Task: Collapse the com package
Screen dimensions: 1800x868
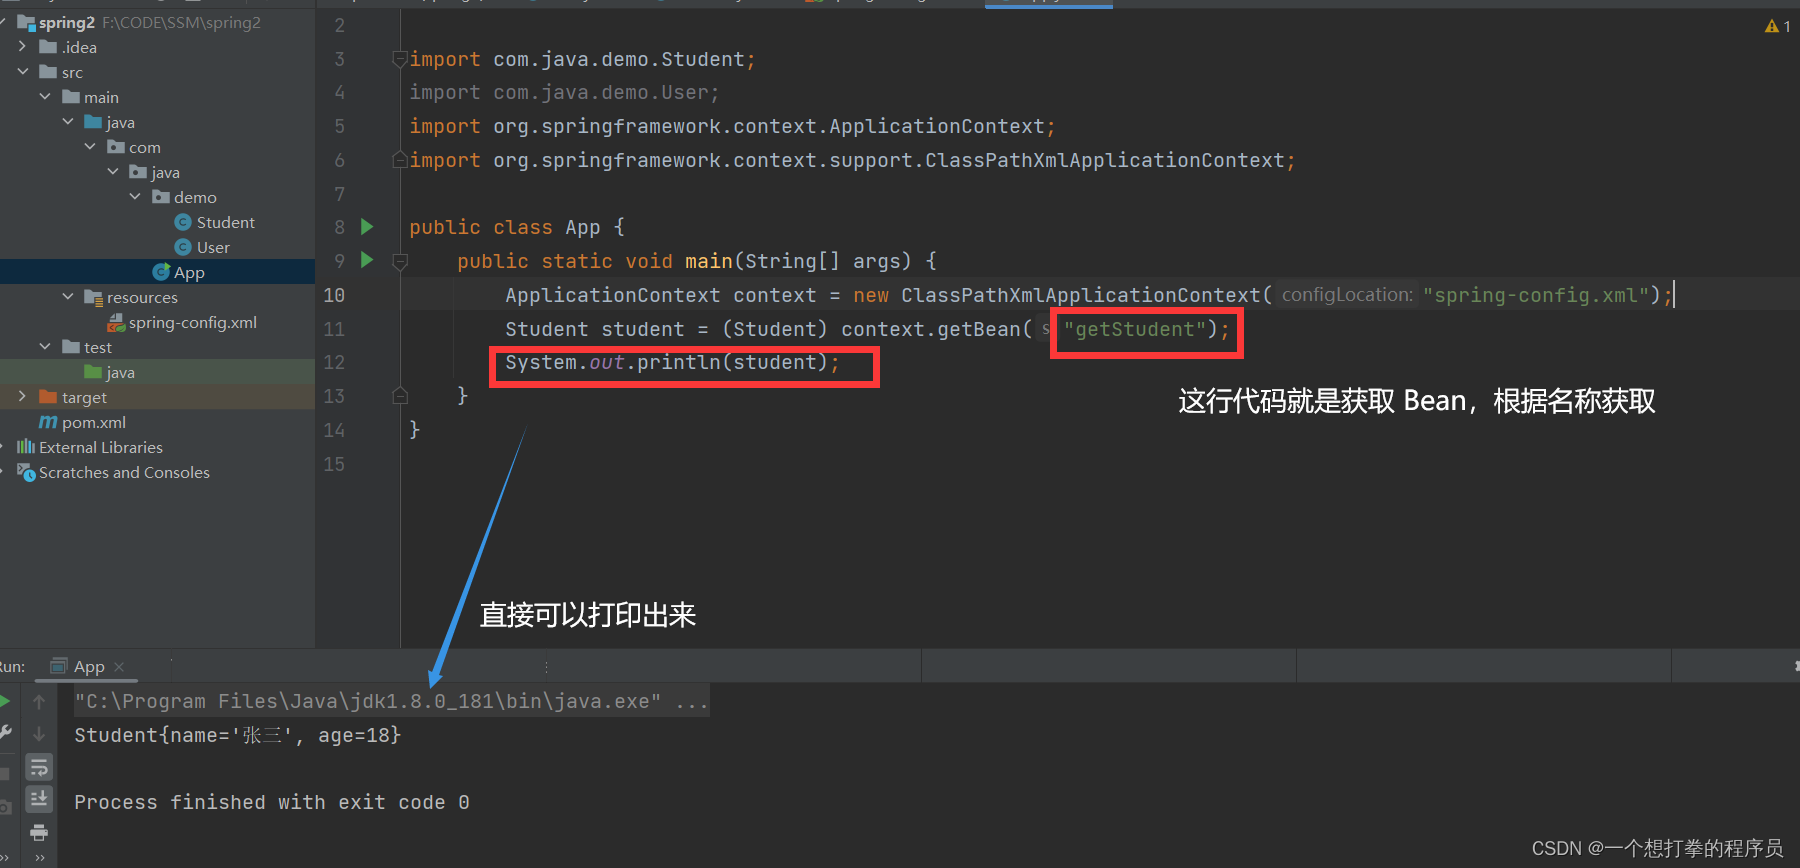Action: 90,147
